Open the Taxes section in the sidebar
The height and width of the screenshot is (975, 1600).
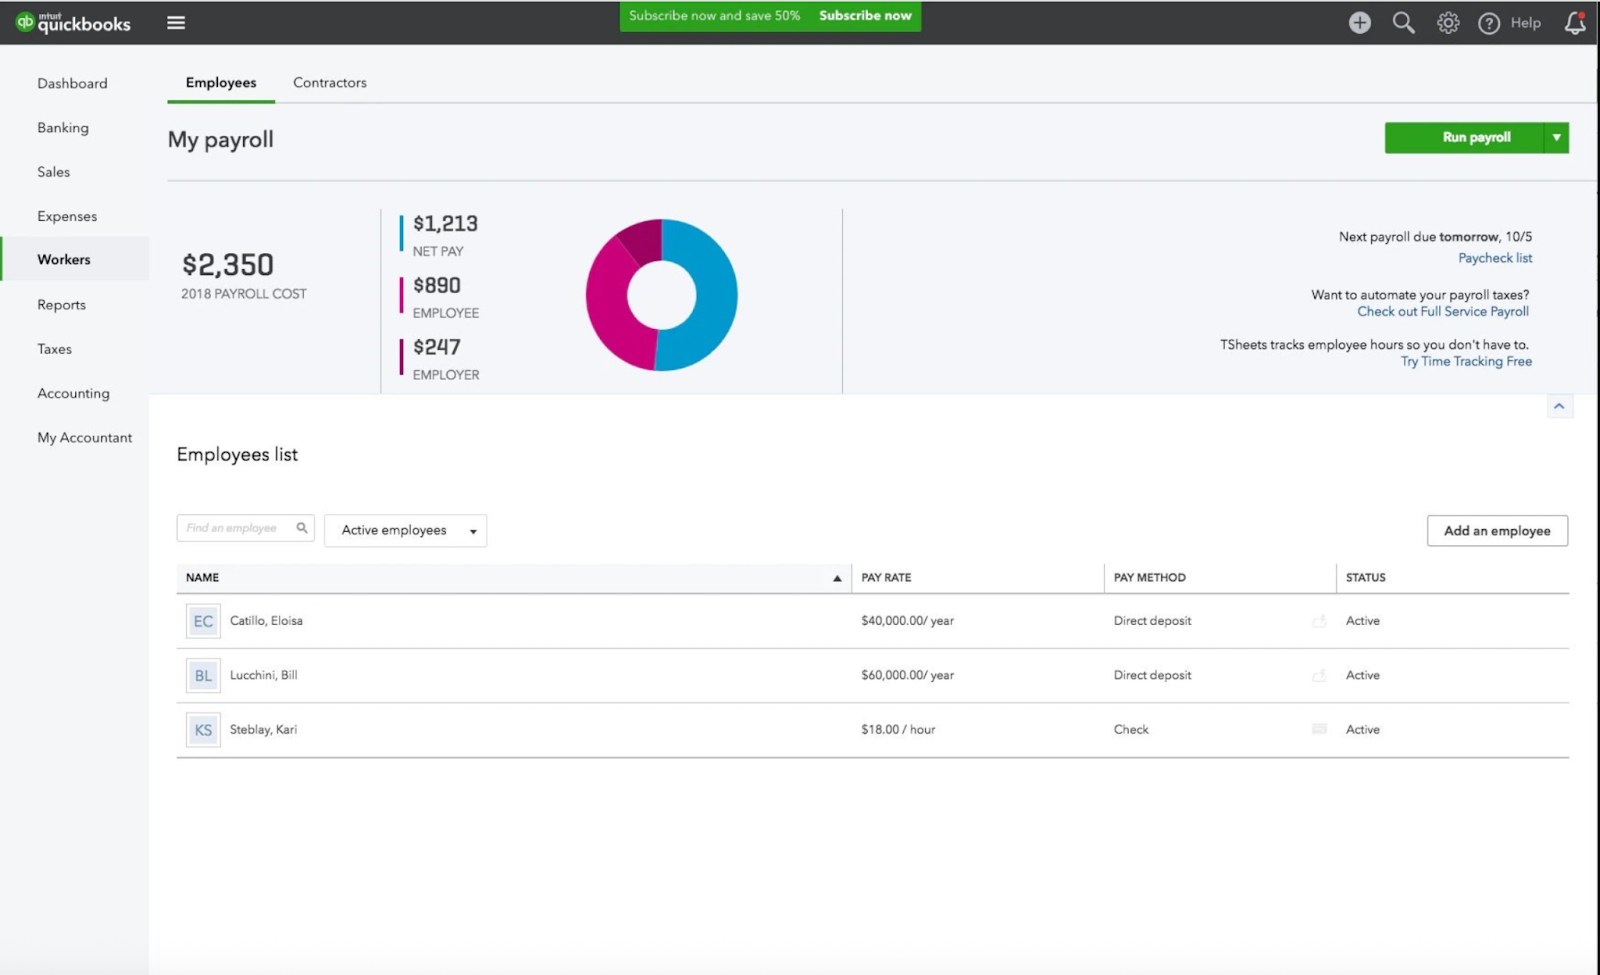pyautogui.click(x=54, y=348)
